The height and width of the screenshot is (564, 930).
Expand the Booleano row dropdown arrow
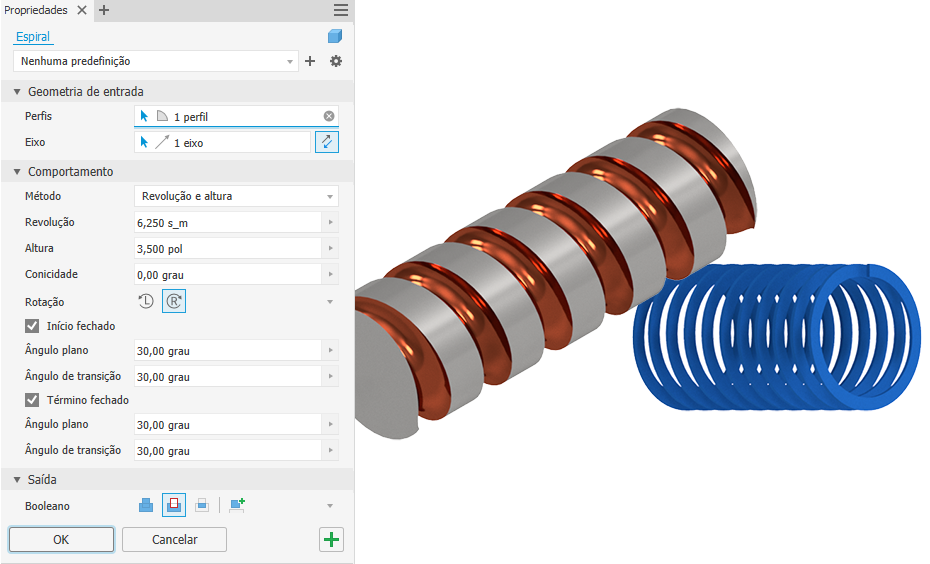coord(330,506)
